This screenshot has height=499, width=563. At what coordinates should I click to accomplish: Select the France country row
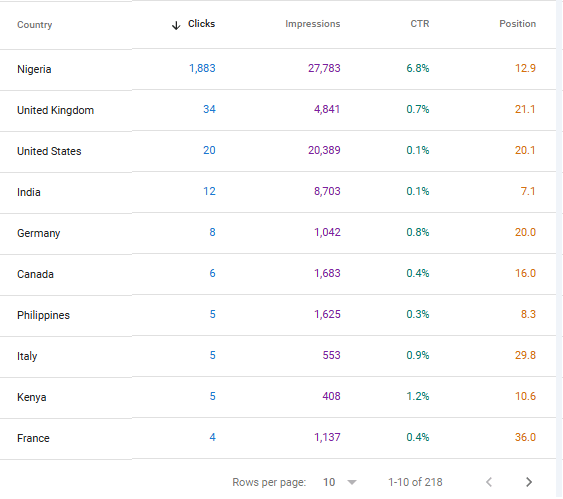click(x=278, y=438)
